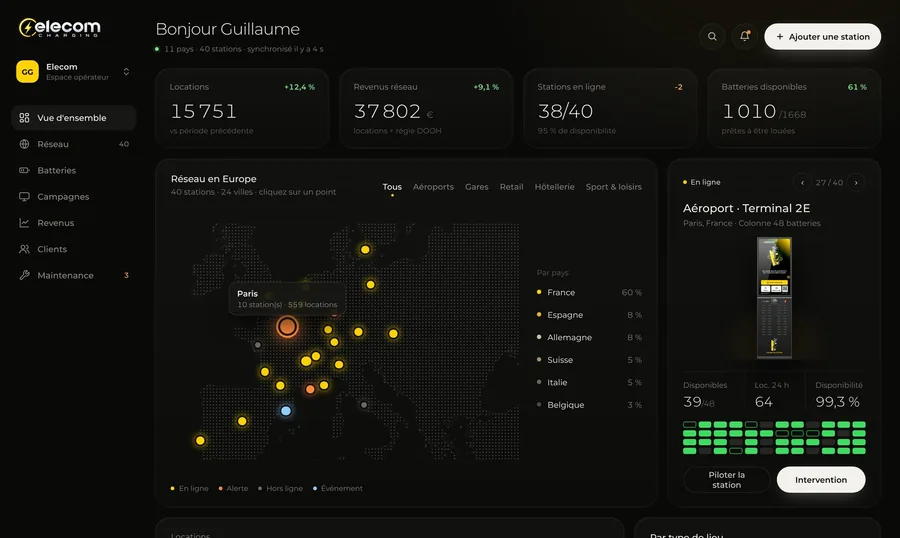
Task: Filter the map by Hôtellerie
Action: point(554,187)
